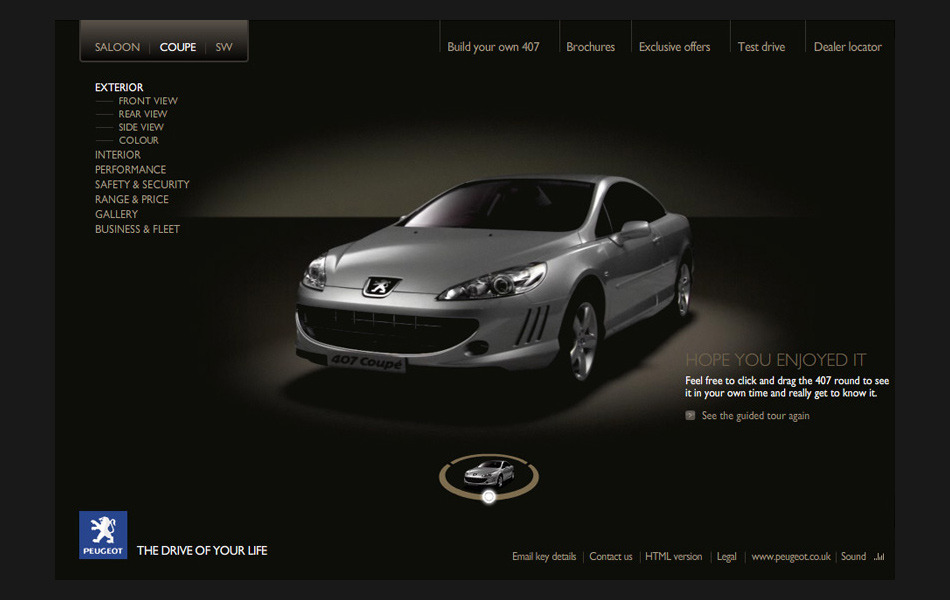The height and width of the screenshot is (600, 950).
Task: Click See the guided tour again
Action: pyautogui.click(x=755, y=416)
